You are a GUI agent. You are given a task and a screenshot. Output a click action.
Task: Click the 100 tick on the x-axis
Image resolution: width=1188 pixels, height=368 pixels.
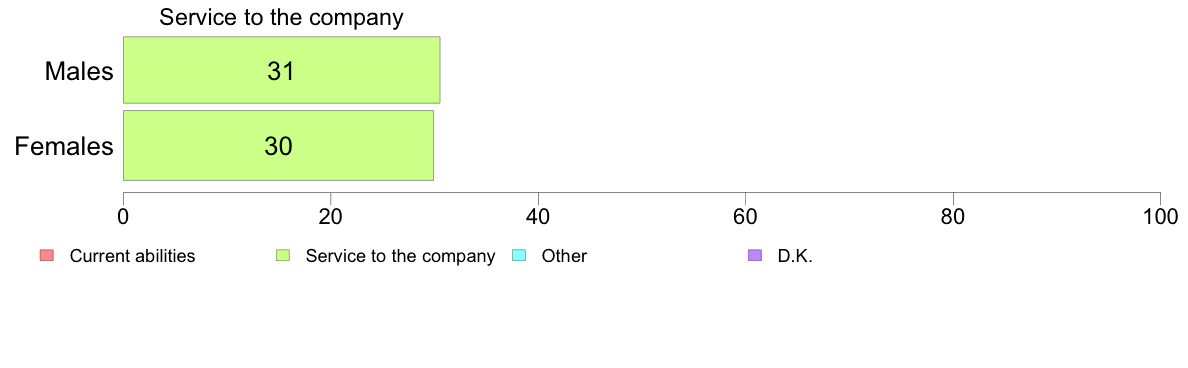tap(1160, 216)
